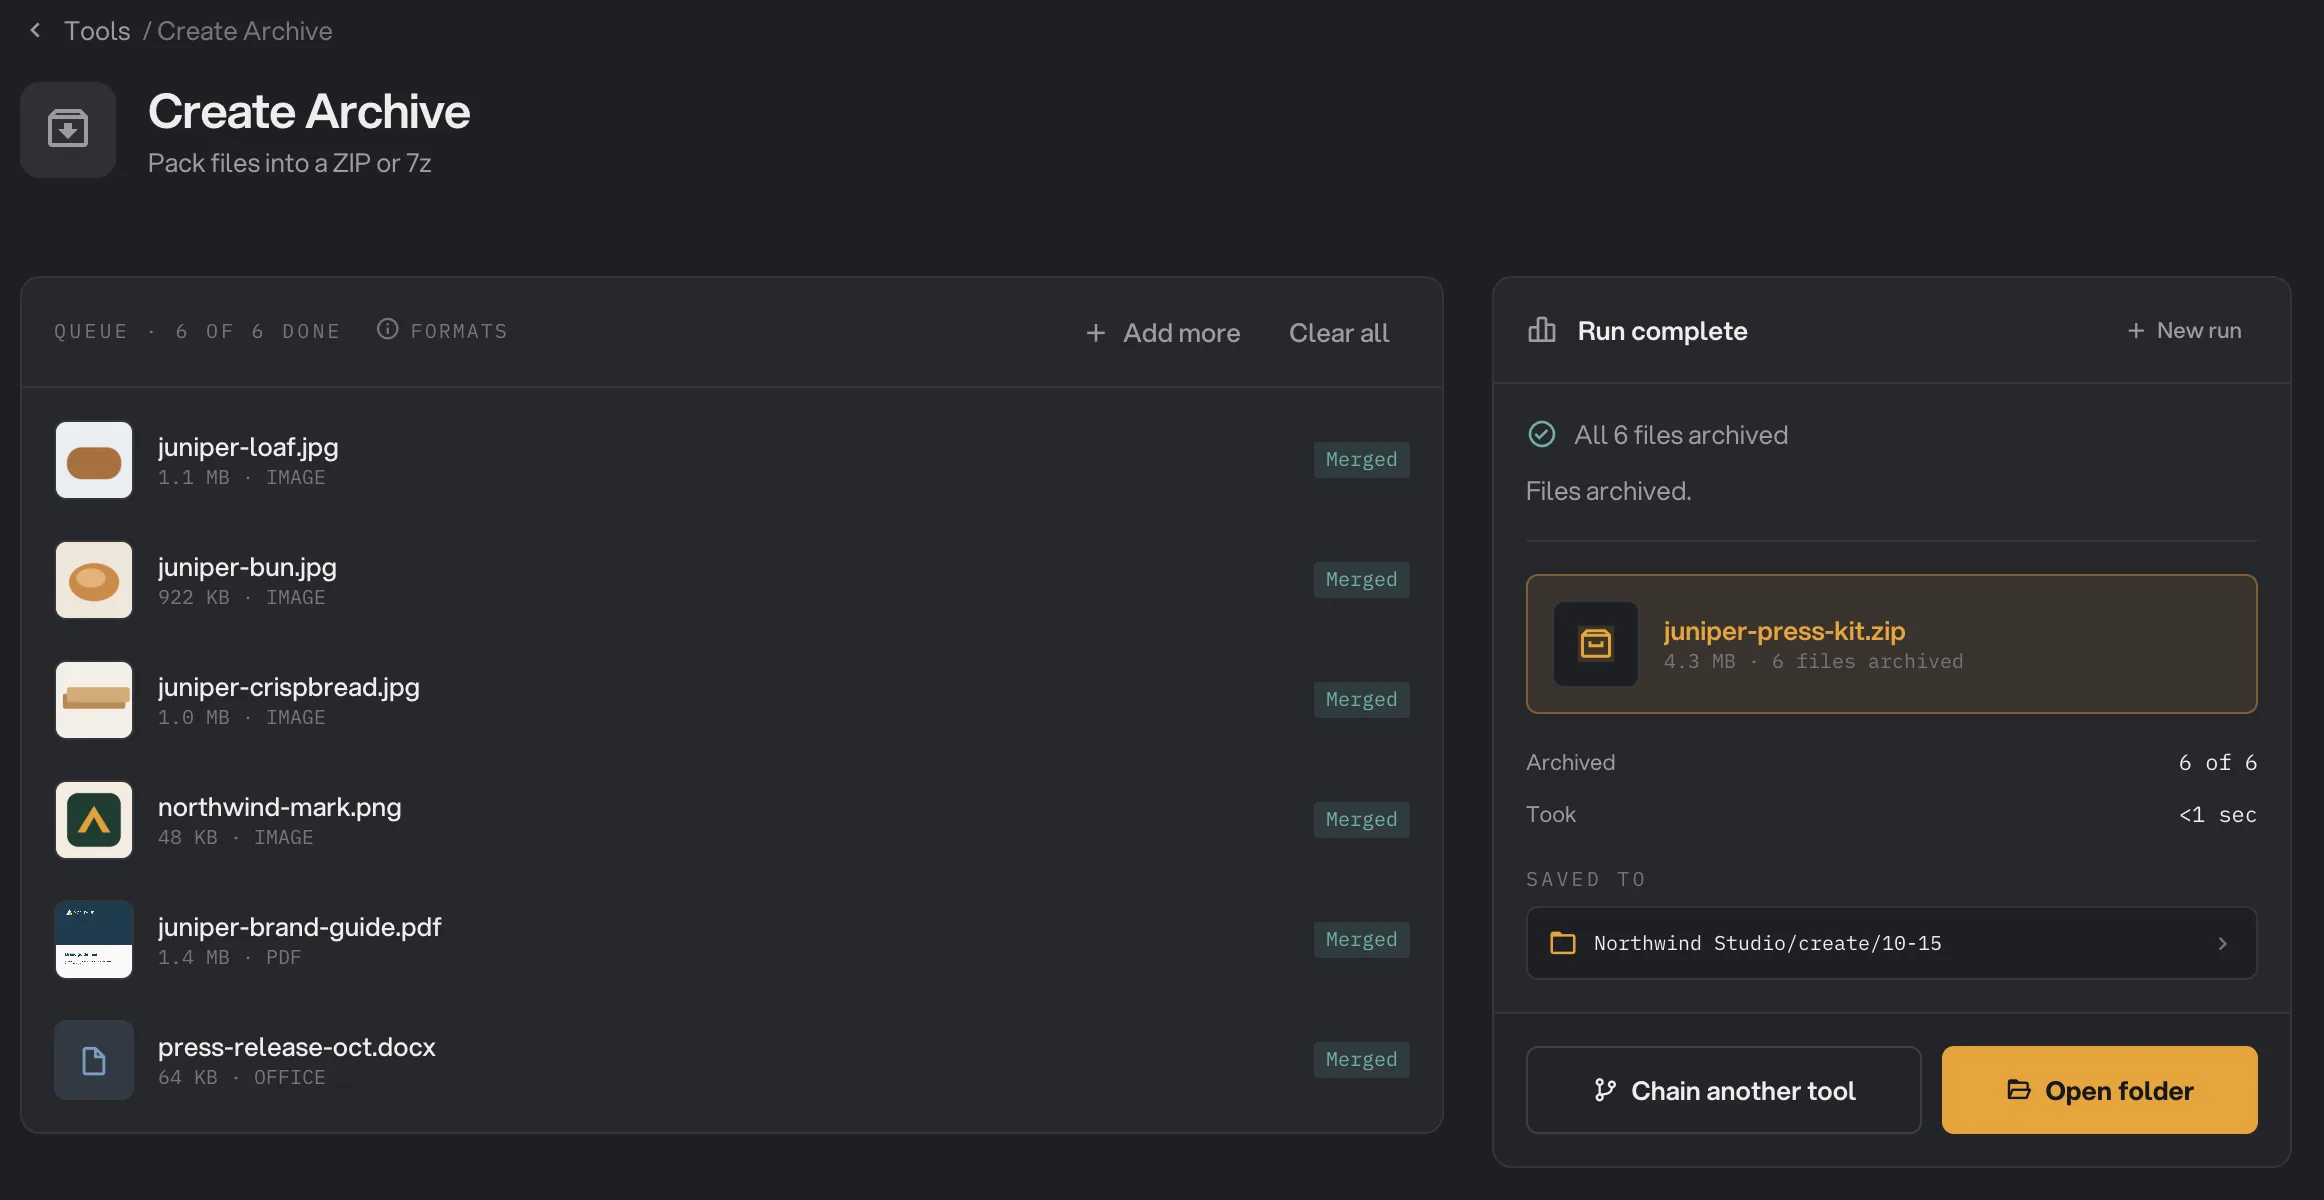Click the Northwind Studio/create/10-15 path
Screen dimensions: 2324x1200
(1767, 943)
